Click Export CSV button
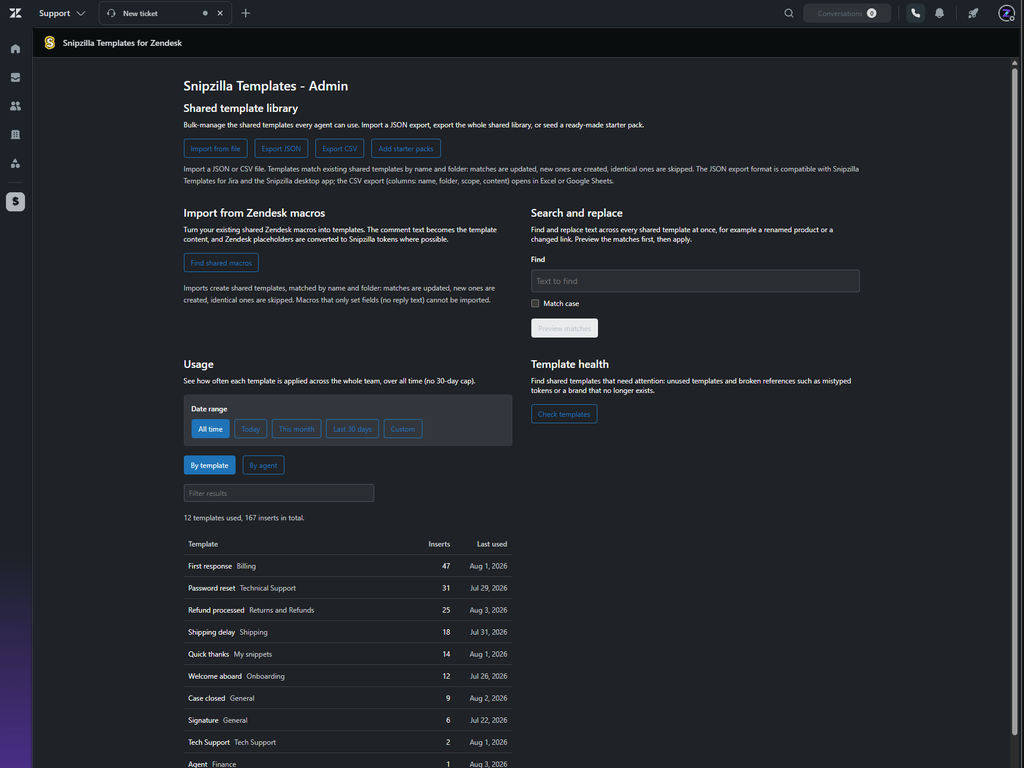 coord(340,149)
